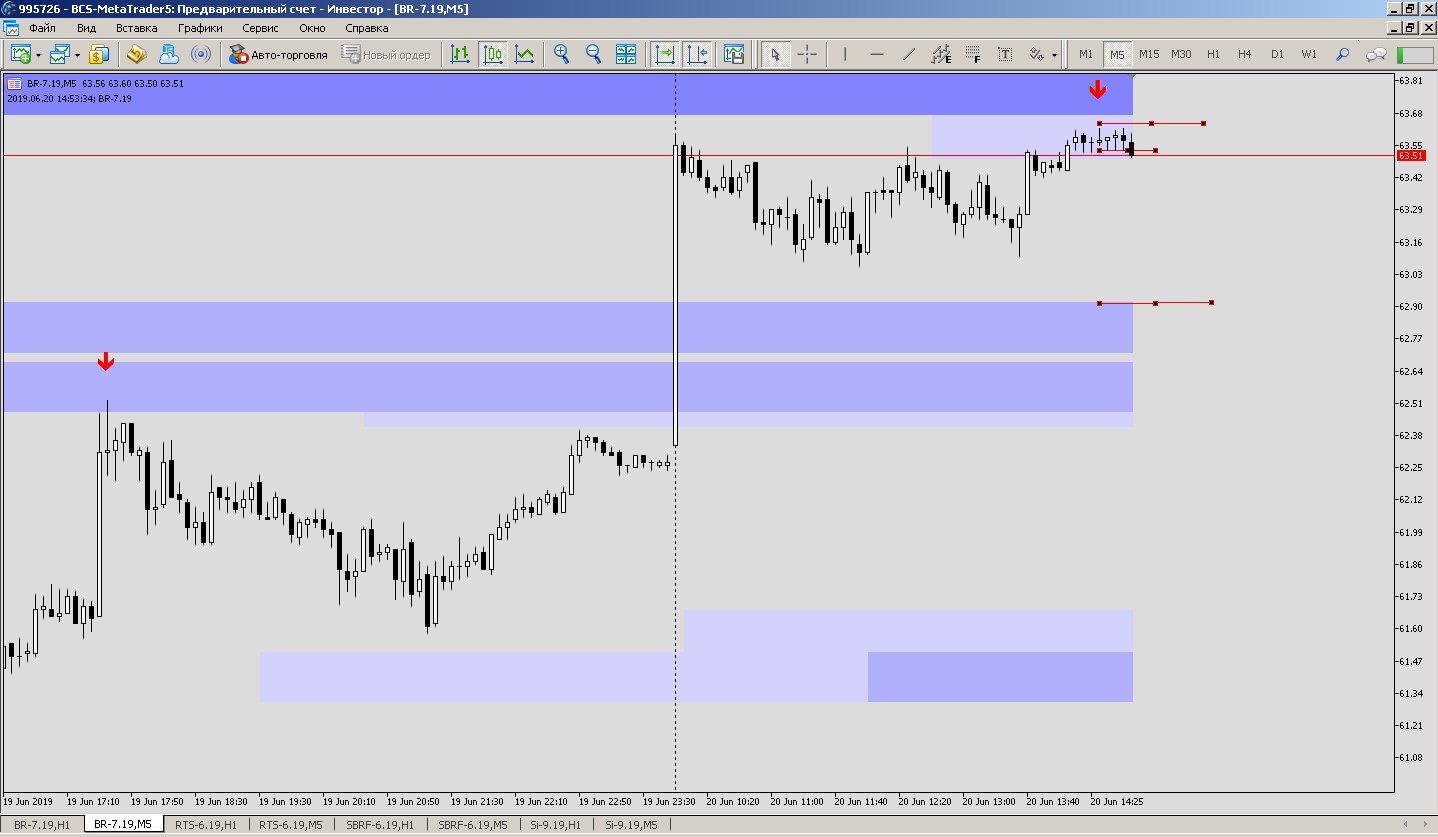
Task: Expand the drawing objects dropdown arrow
Action: 1054,55
